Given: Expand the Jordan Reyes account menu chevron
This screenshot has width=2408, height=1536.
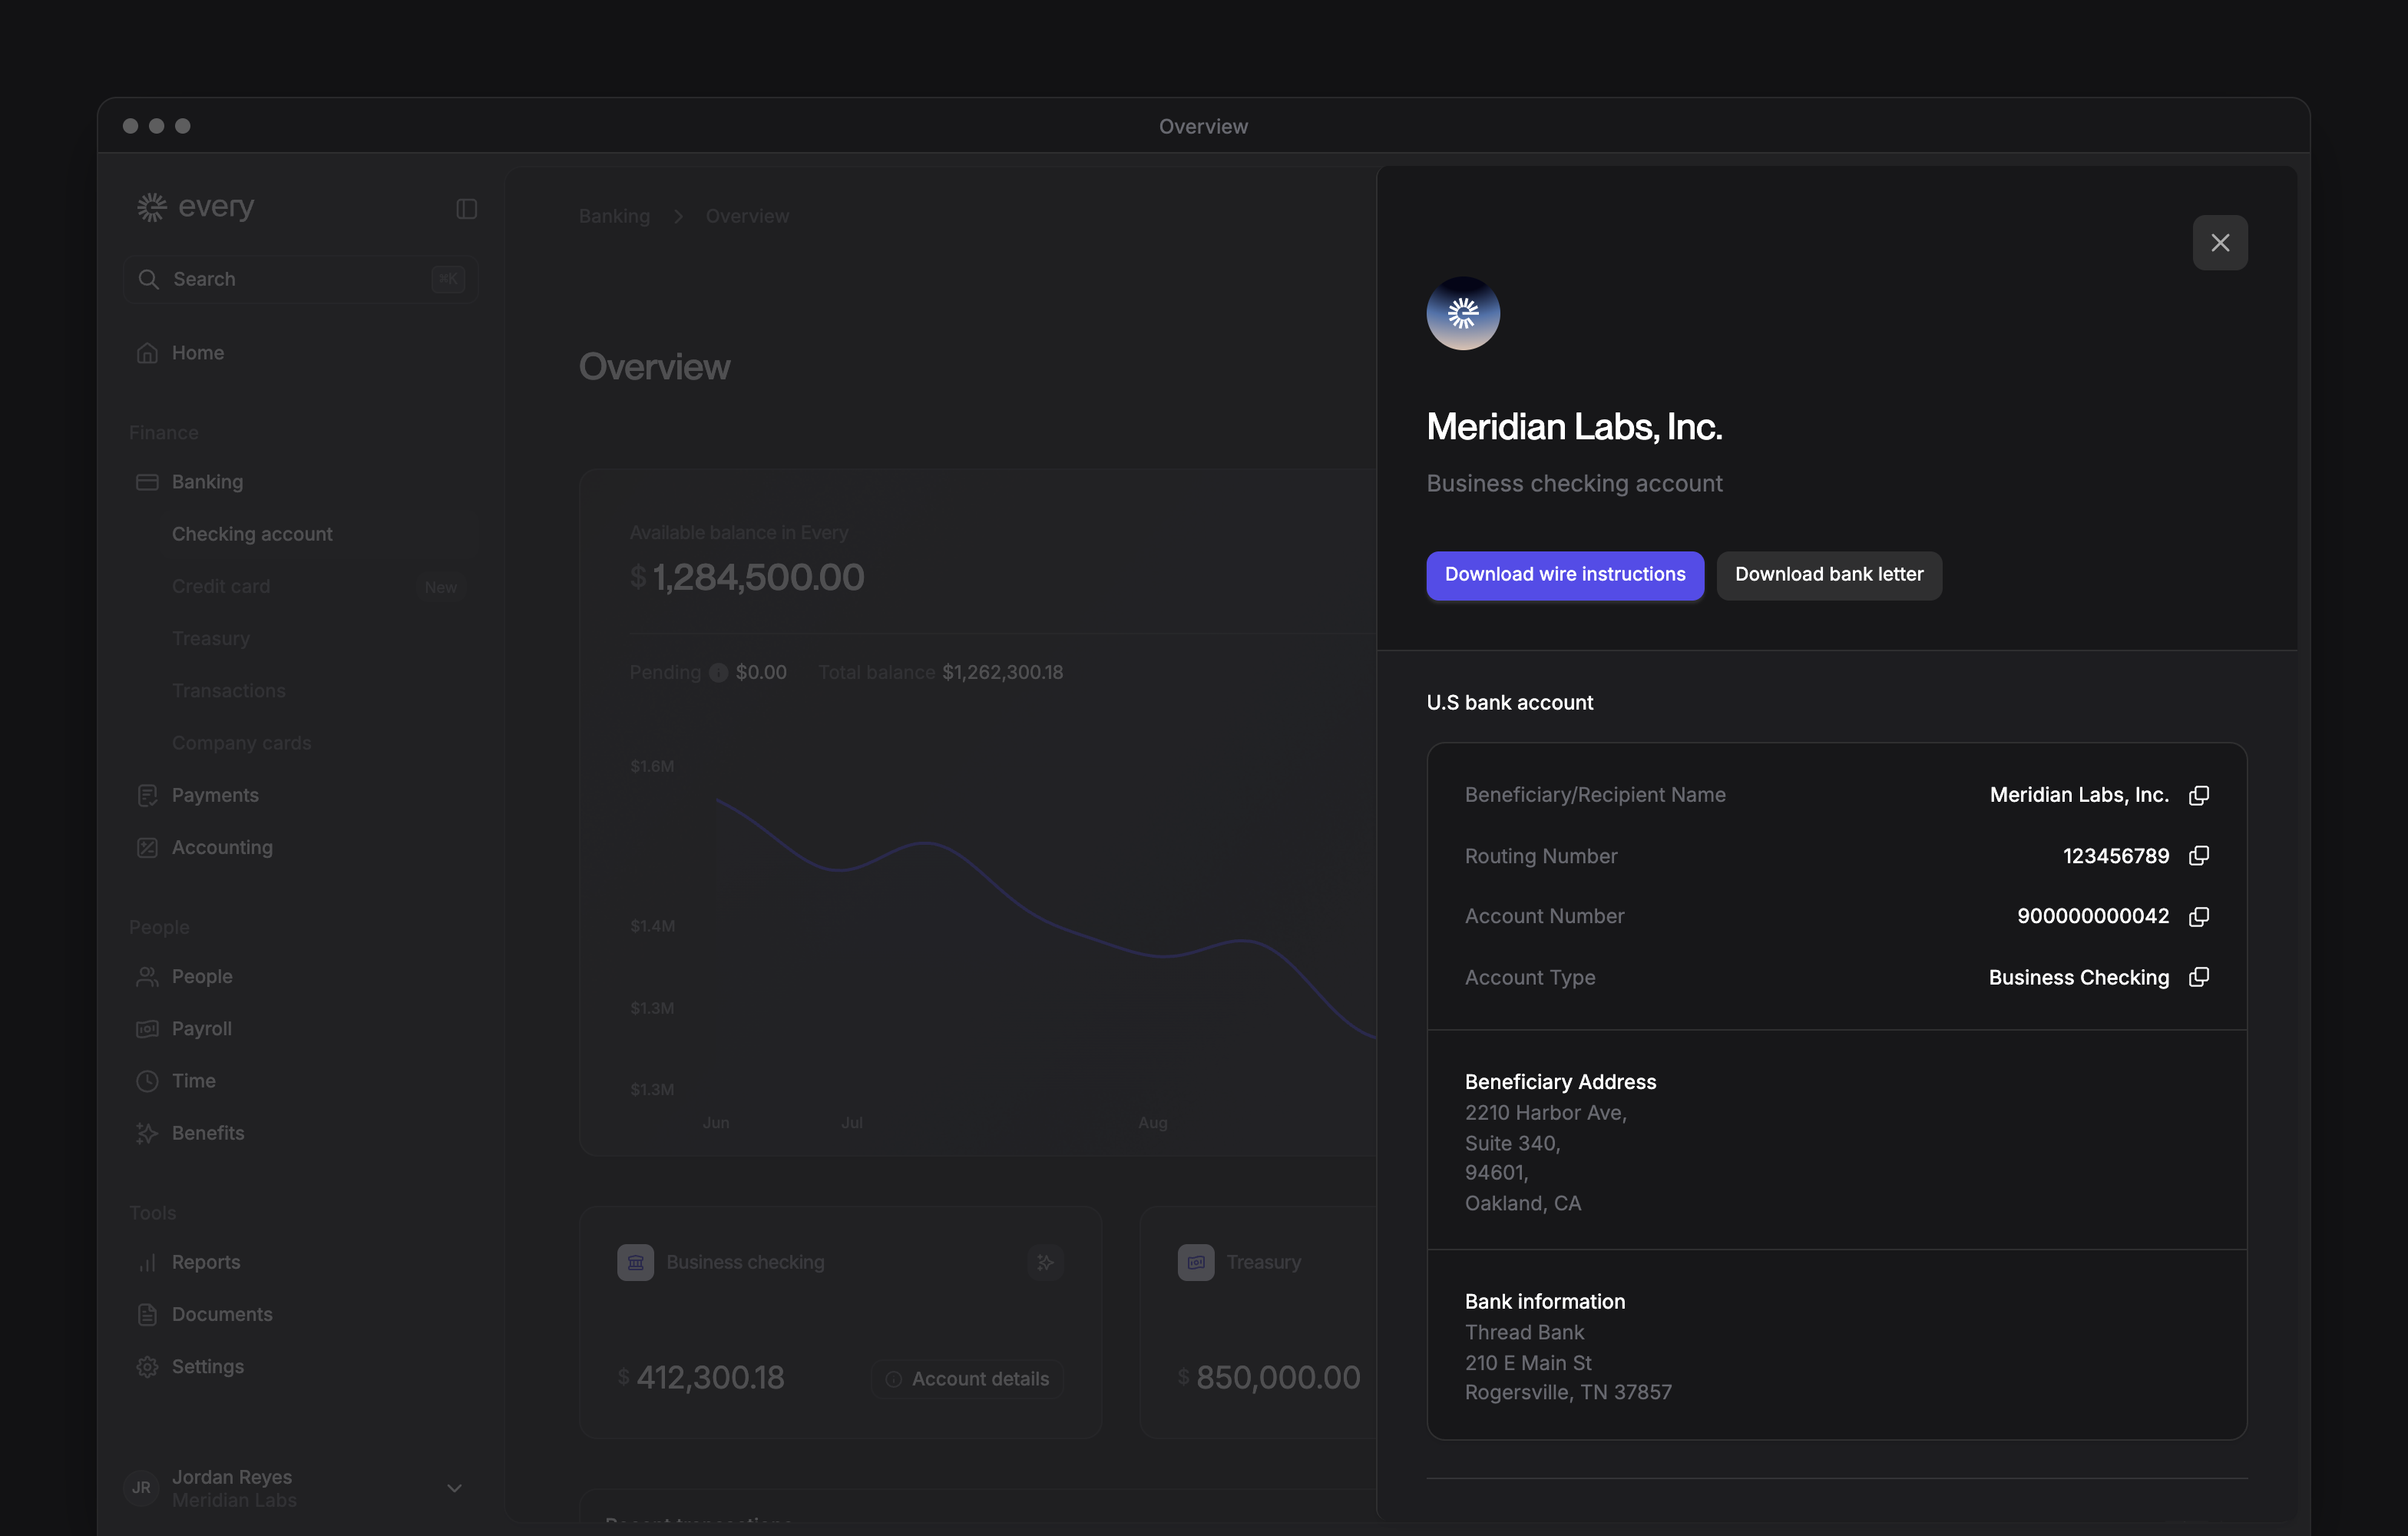Looking at the screenshot, I should point(454,1488).
